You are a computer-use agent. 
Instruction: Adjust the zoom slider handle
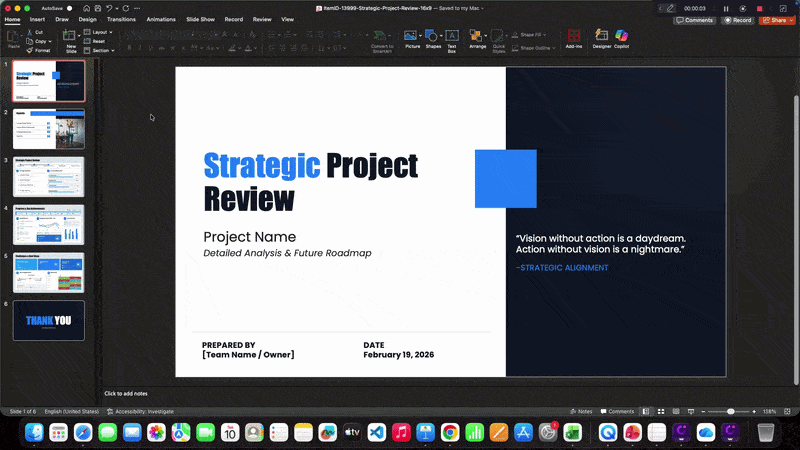point(731,411)
